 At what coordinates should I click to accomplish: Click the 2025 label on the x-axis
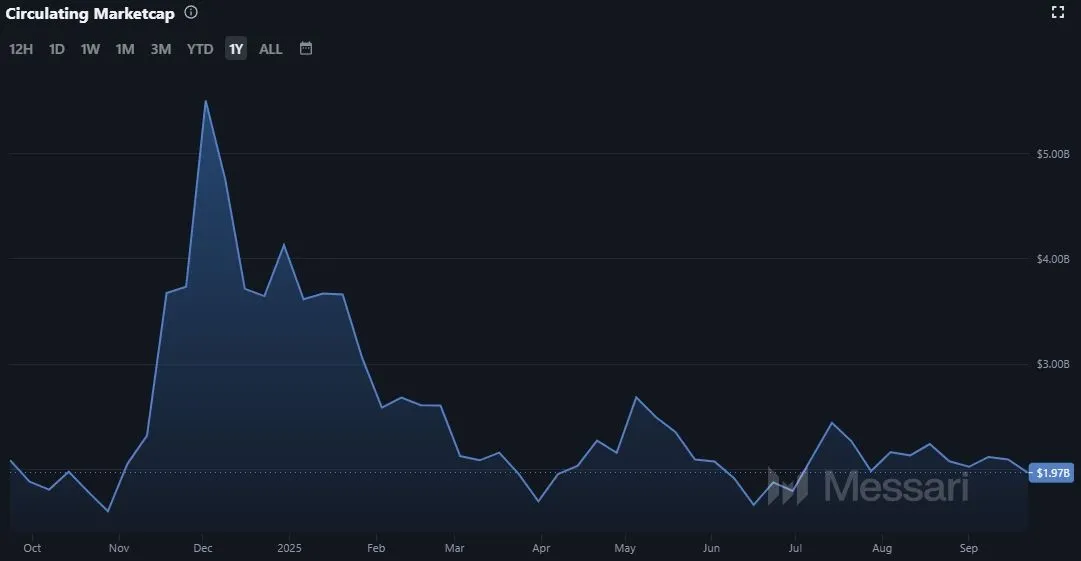pos(289,548)
